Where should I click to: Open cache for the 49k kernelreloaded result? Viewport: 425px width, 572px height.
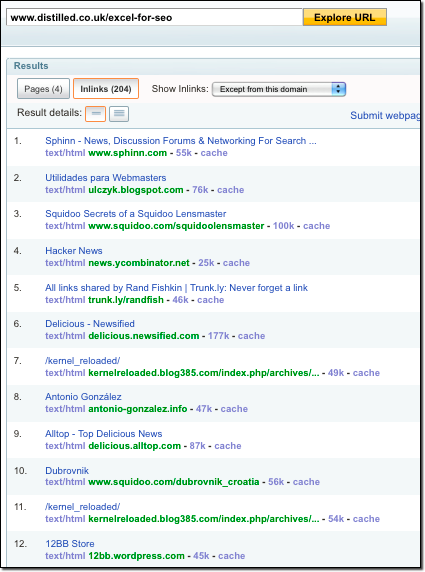(x=366, y=373)
